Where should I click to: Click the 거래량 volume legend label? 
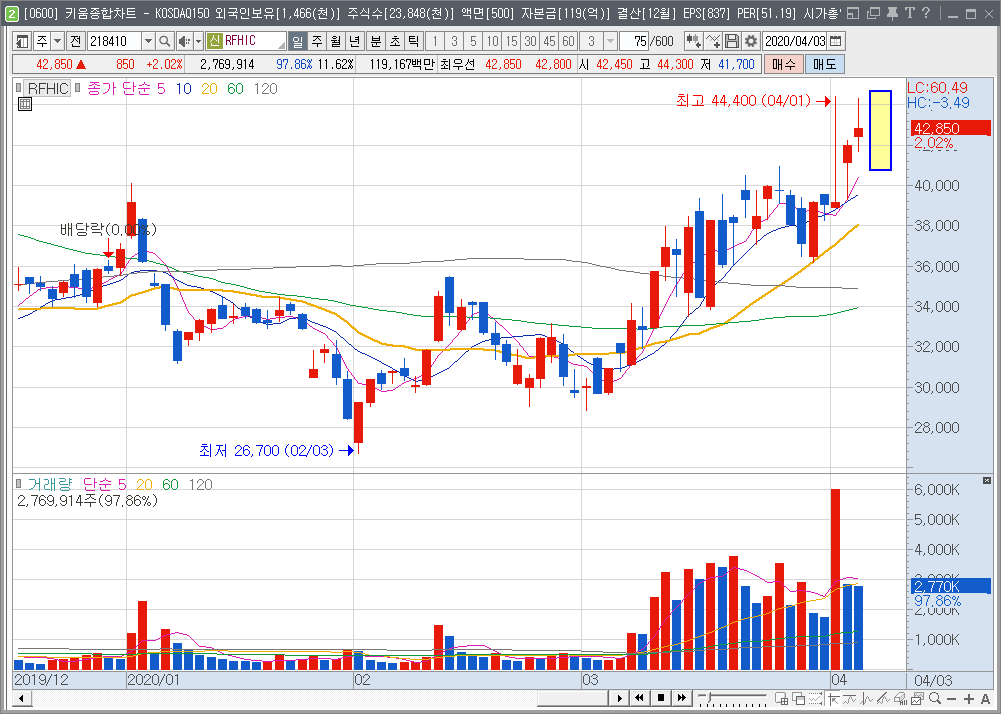[x=50, y=485]
